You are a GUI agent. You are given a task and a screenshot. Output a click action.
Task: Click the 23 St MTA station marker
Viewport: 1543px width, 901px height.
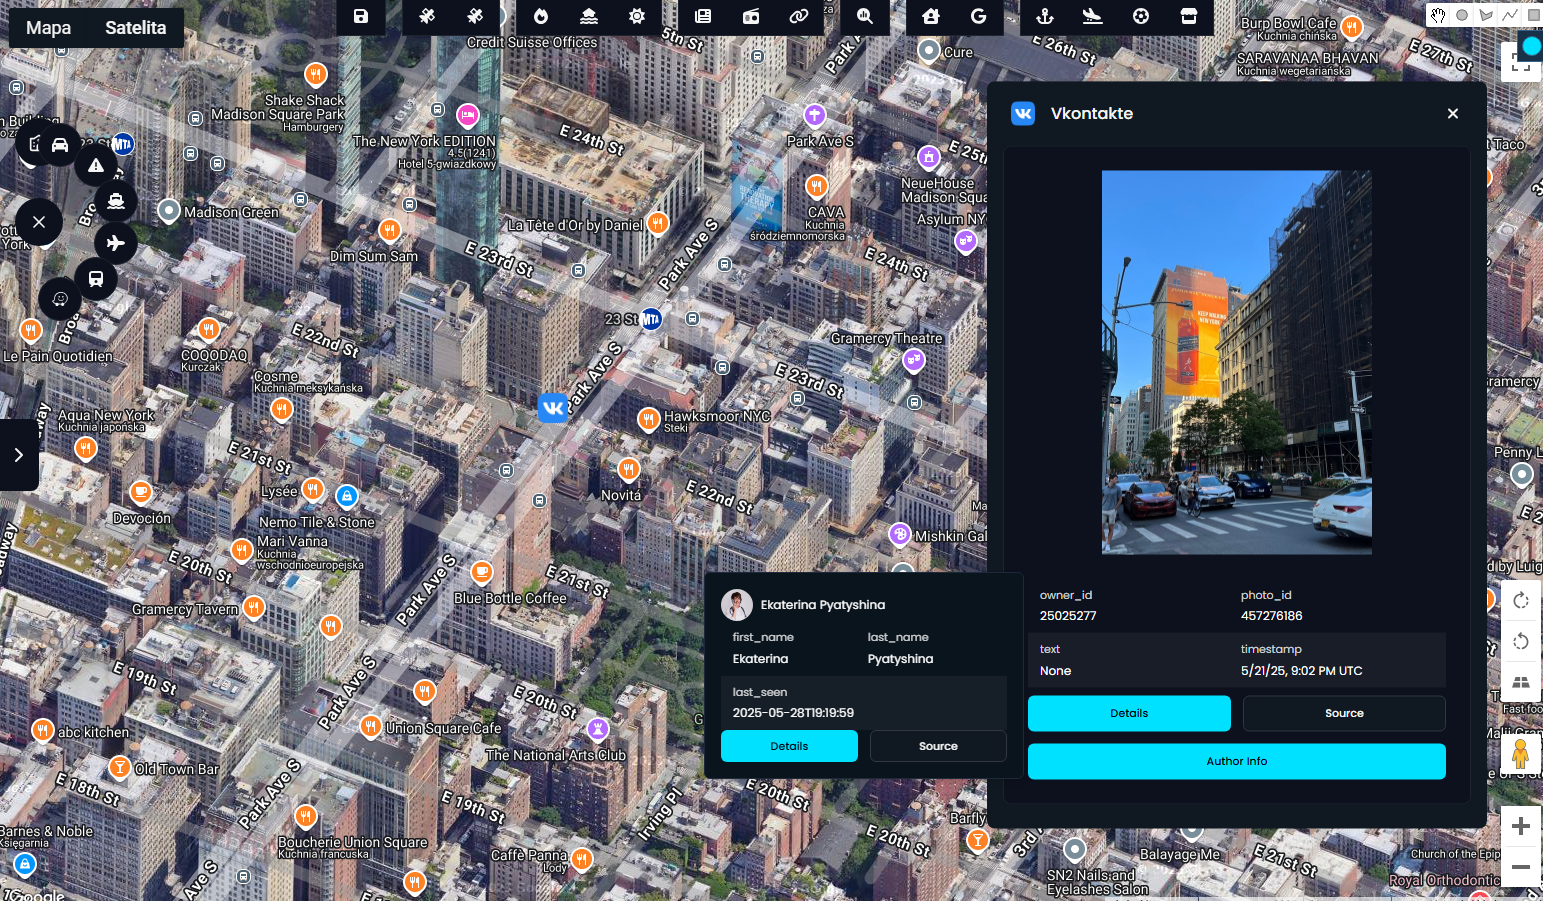(x=651, y=319)
